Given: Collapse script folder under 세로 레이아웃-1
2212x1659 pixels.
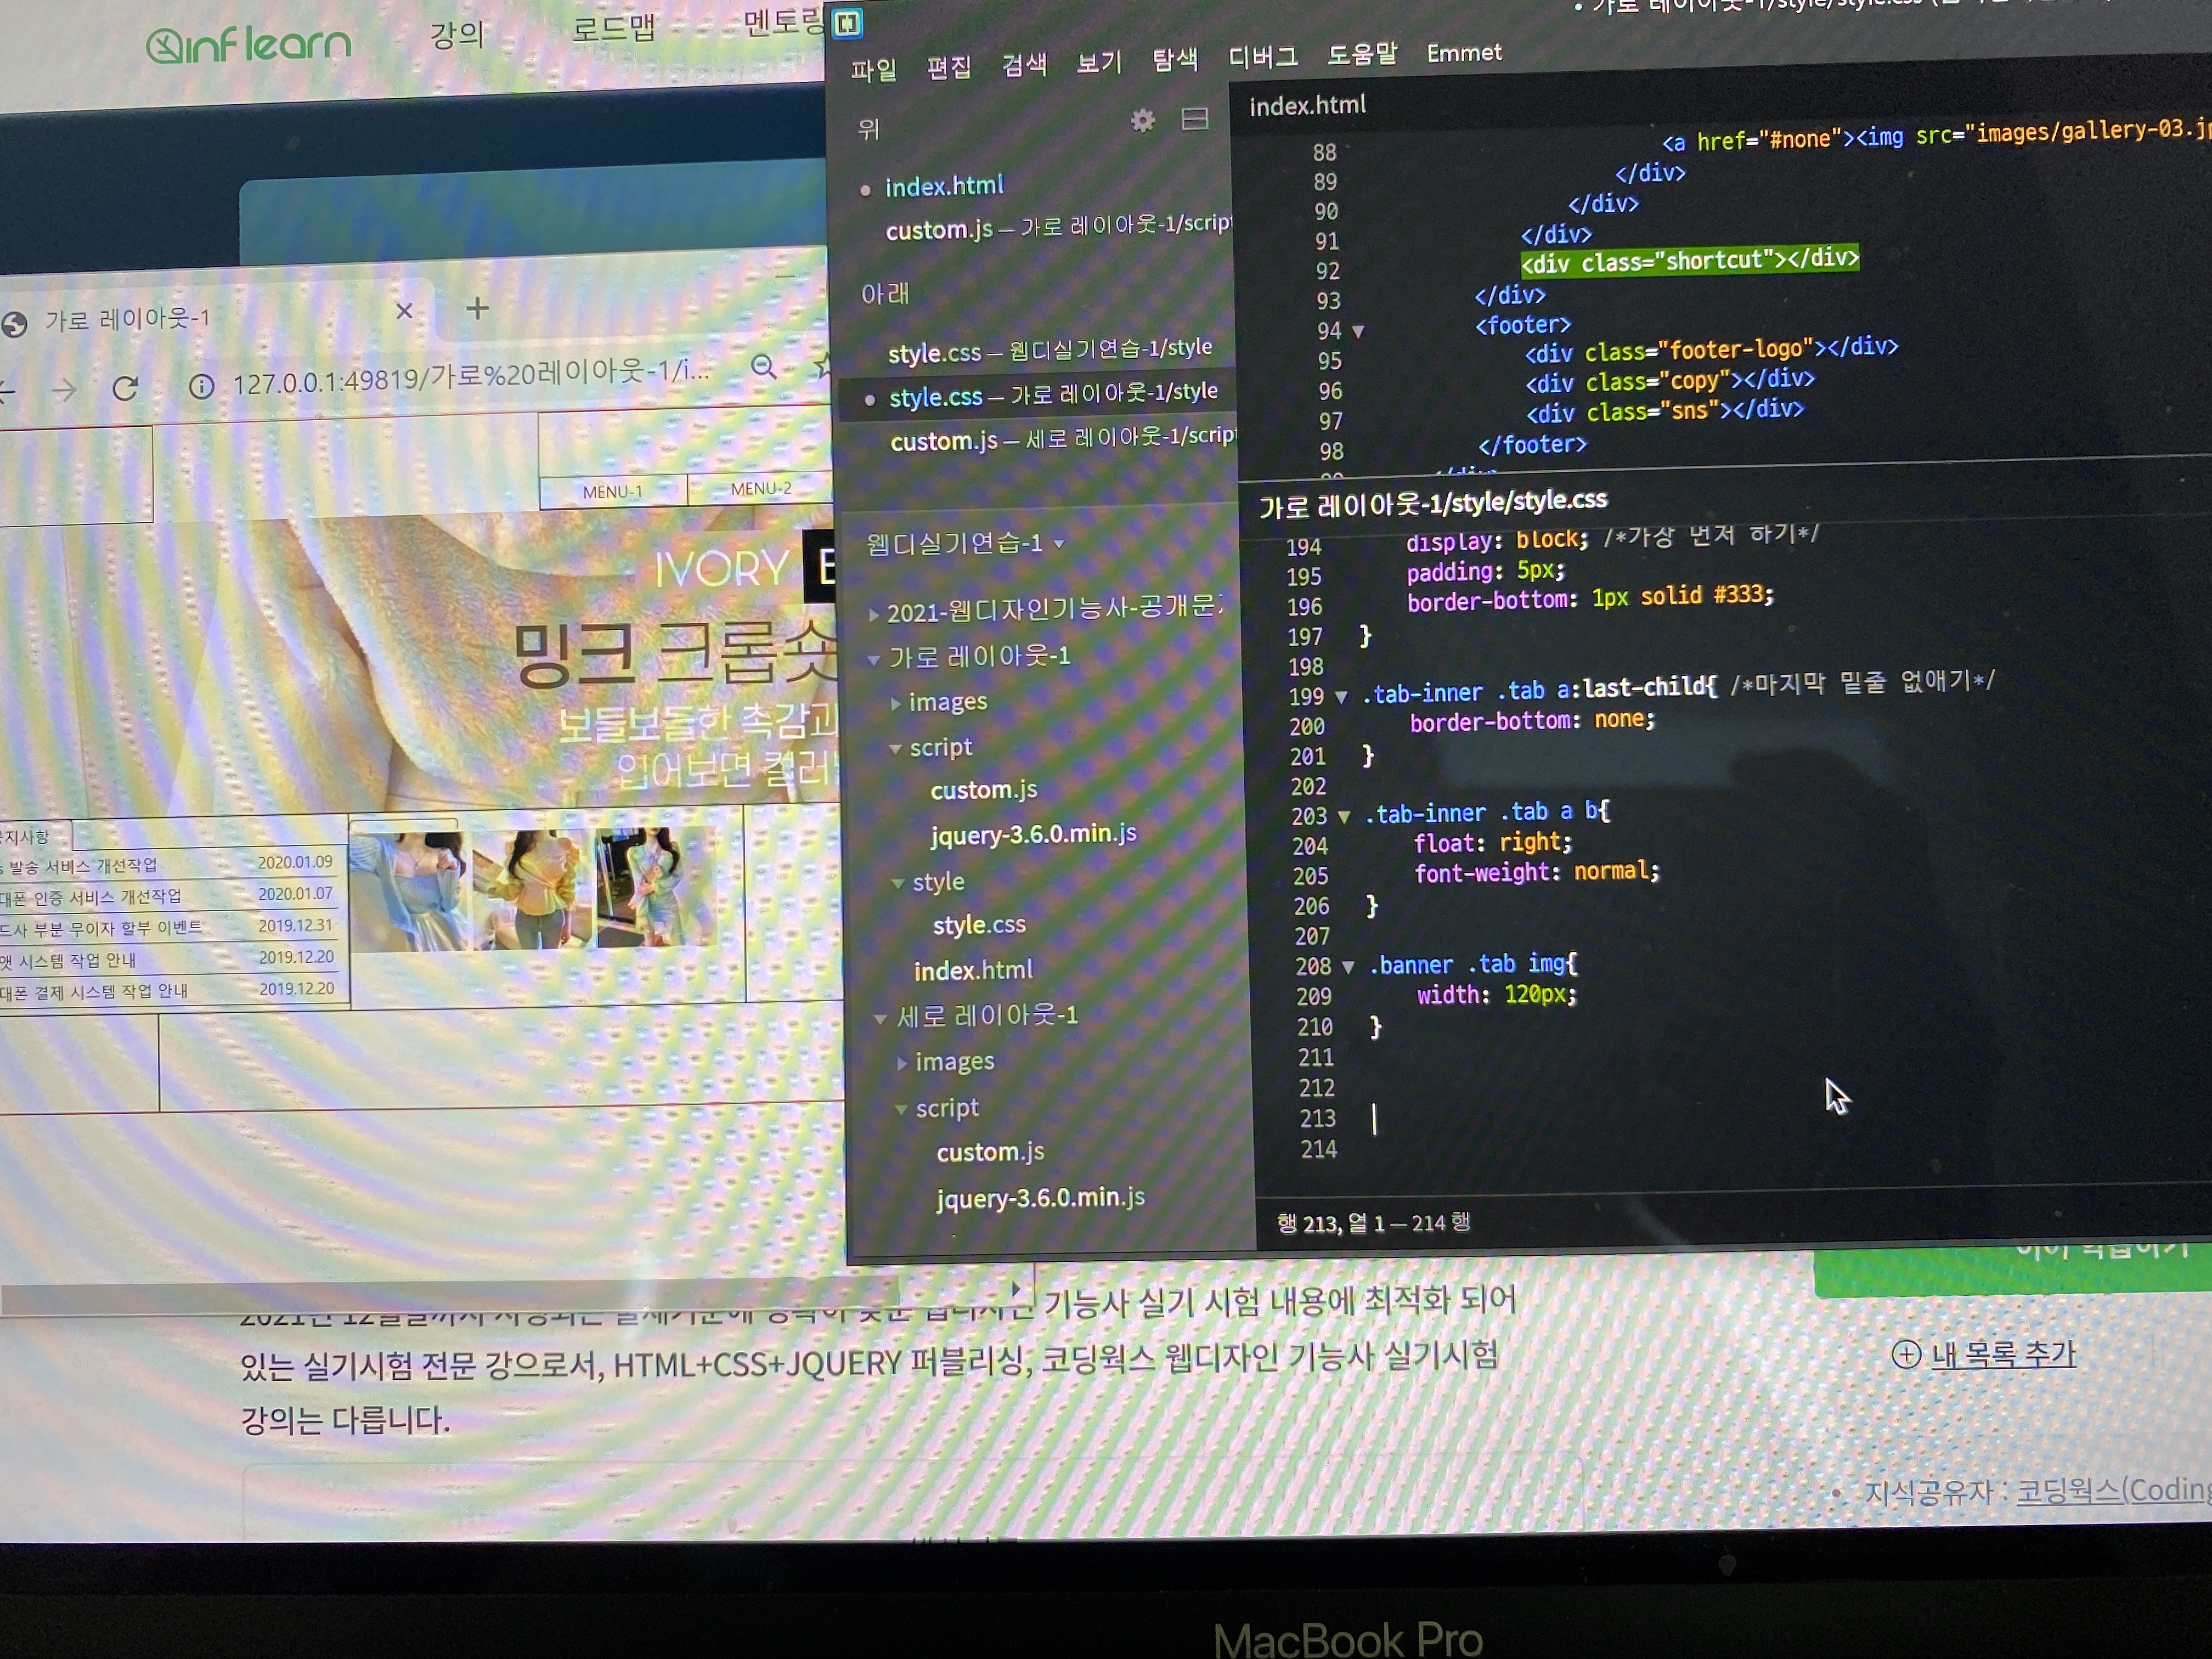Looking at the screenshot, I should [901, 1110].
